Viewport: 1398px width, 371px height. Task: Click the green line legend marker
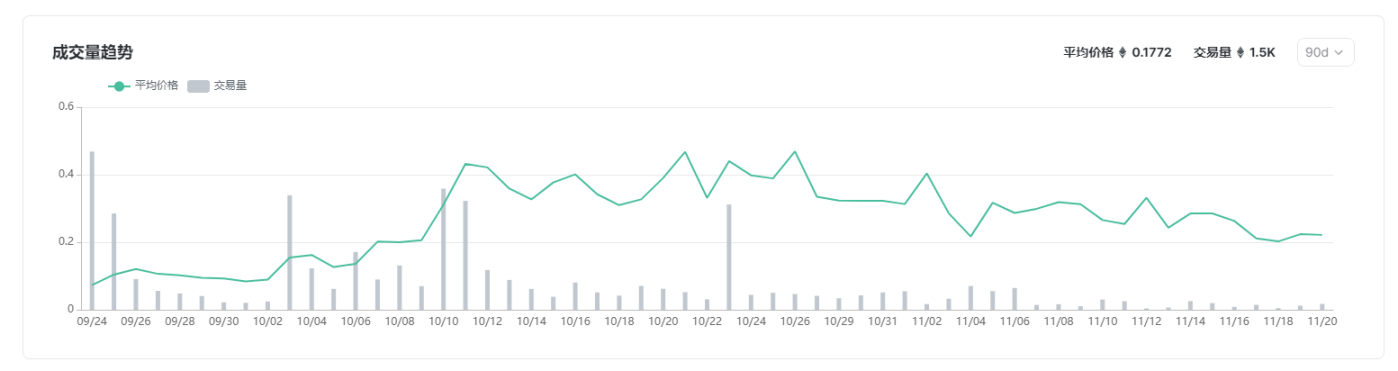[119, 86]
